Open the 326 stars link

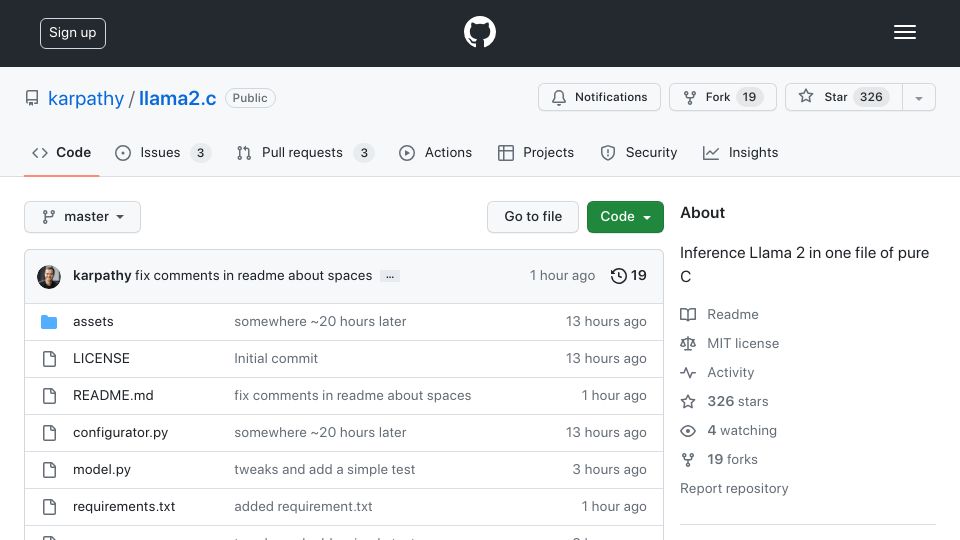738,402
